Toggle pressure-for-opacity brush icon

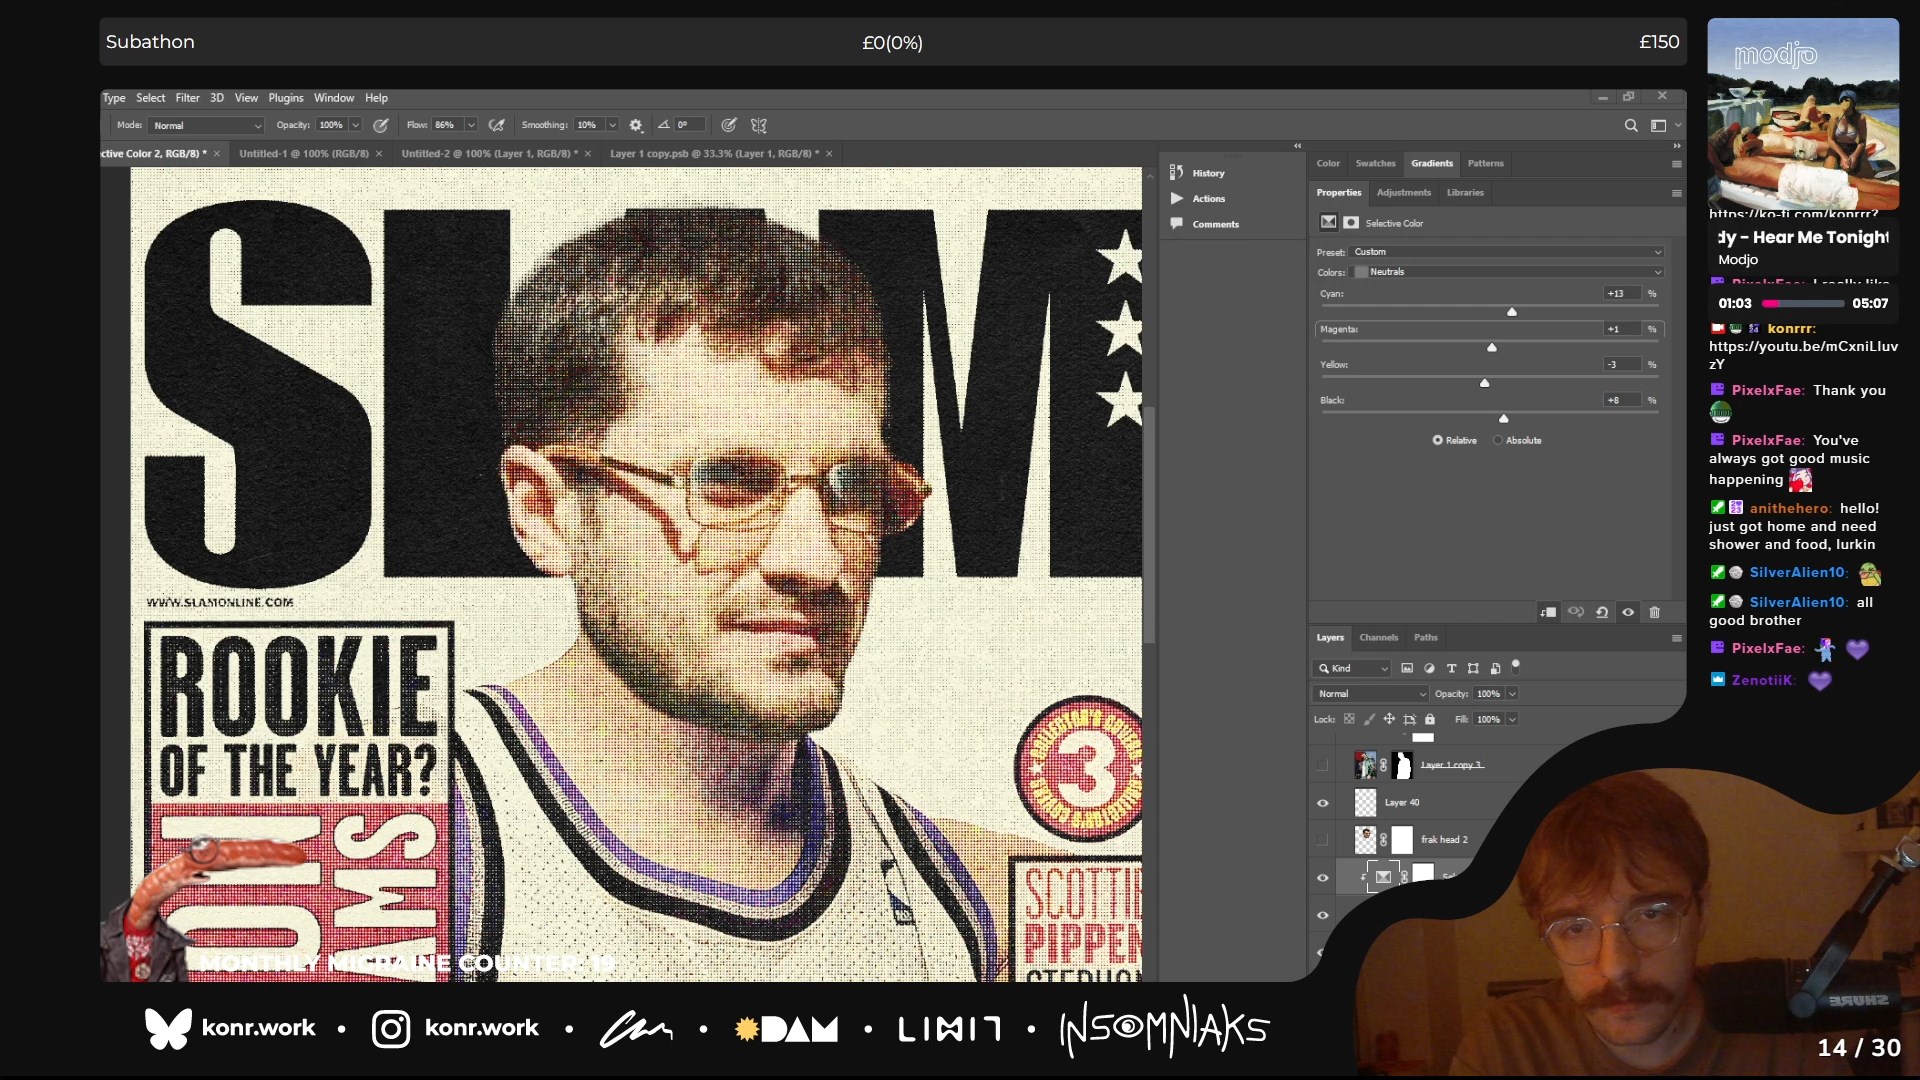coord(381,126)
